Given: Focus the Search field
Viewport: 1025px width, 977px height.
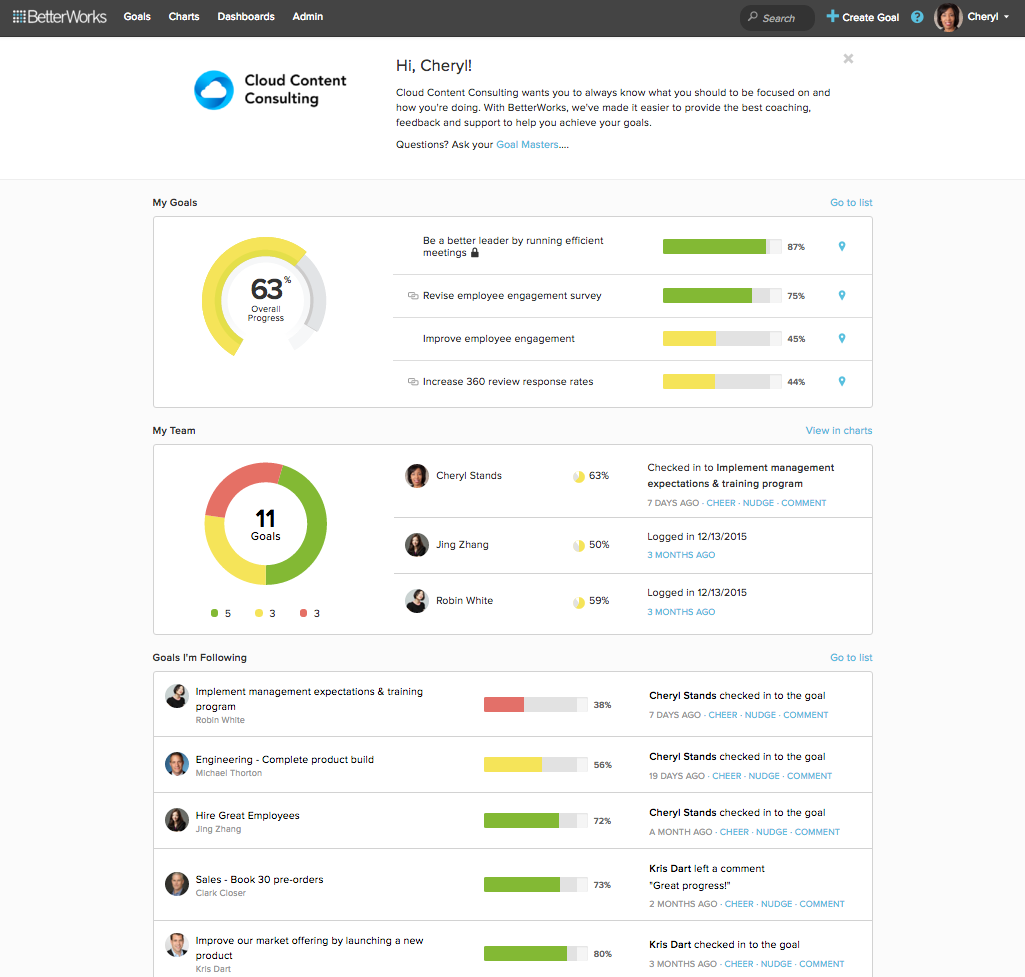Looking at the screenshot, I should pyautogui.click(x=777, y=18).
